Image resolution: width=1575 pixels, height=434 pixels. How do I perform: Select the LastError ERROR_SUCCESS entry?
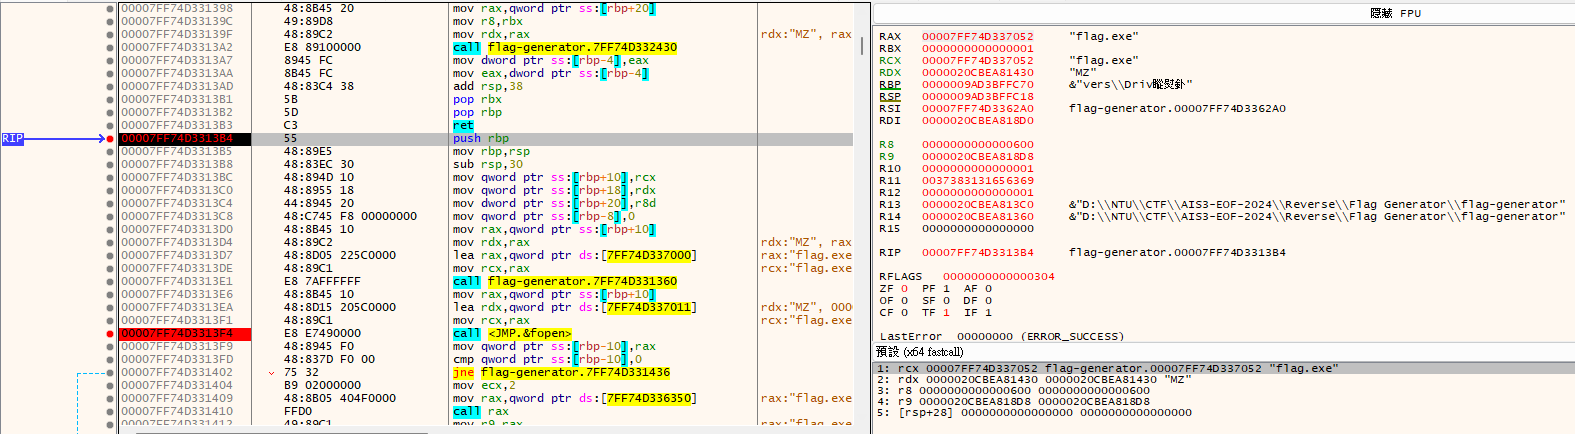1002,337
